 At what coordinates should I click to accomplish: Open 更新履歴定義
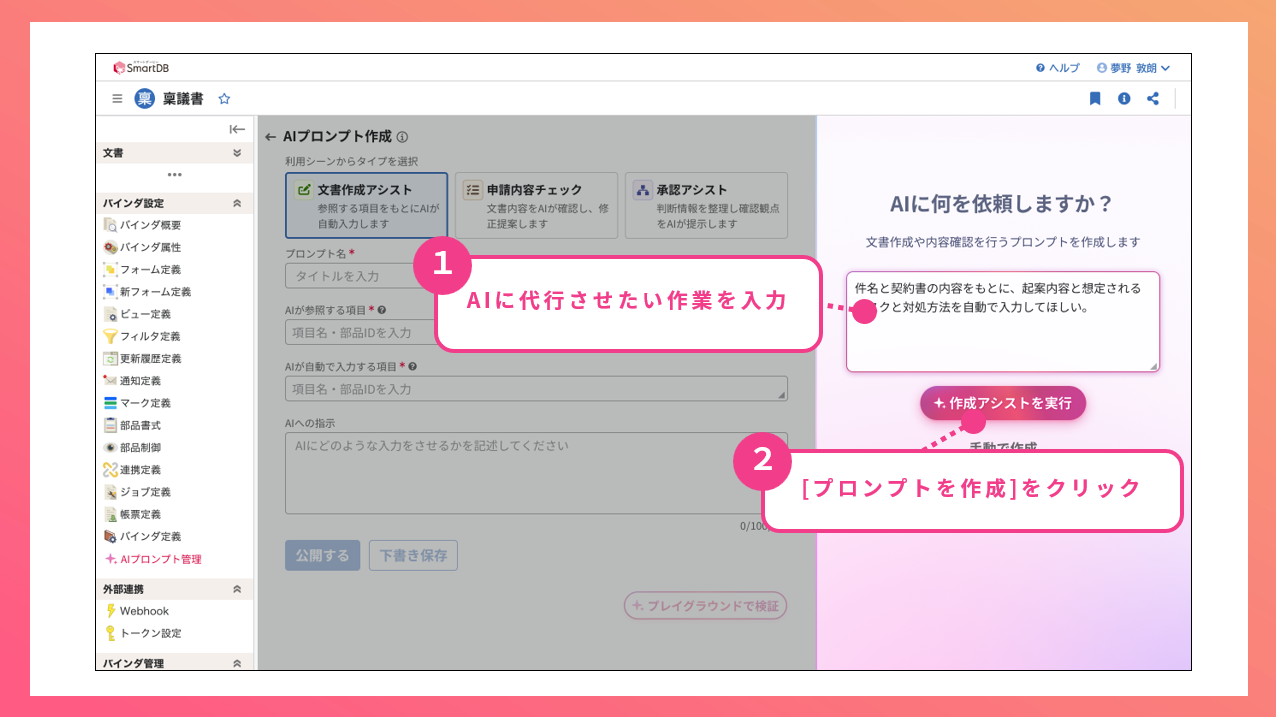(x=142, y=358)
